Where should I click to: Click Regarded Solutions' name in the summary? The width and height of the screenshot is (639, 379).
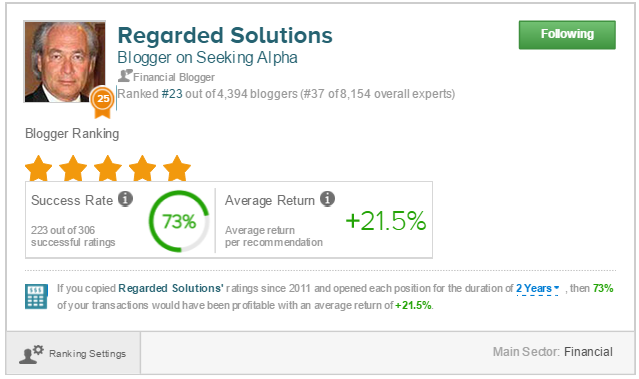click(x=171, y=288)
